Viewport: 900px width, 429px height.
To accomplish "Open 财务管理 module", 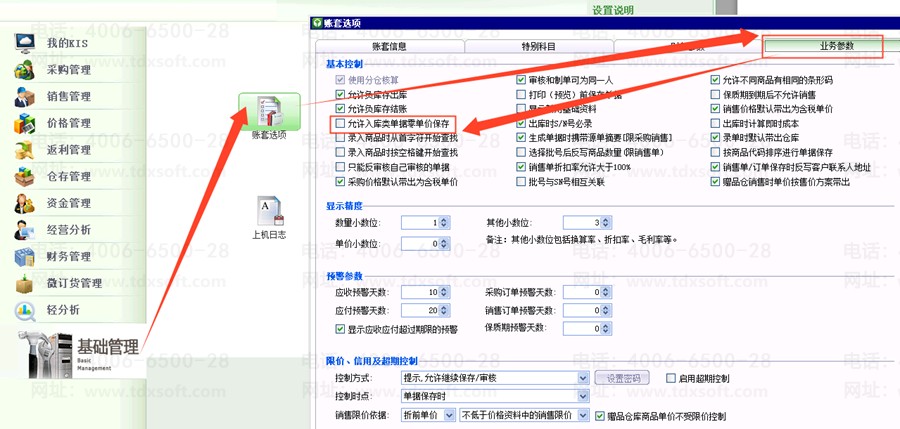I will [68, 257].
